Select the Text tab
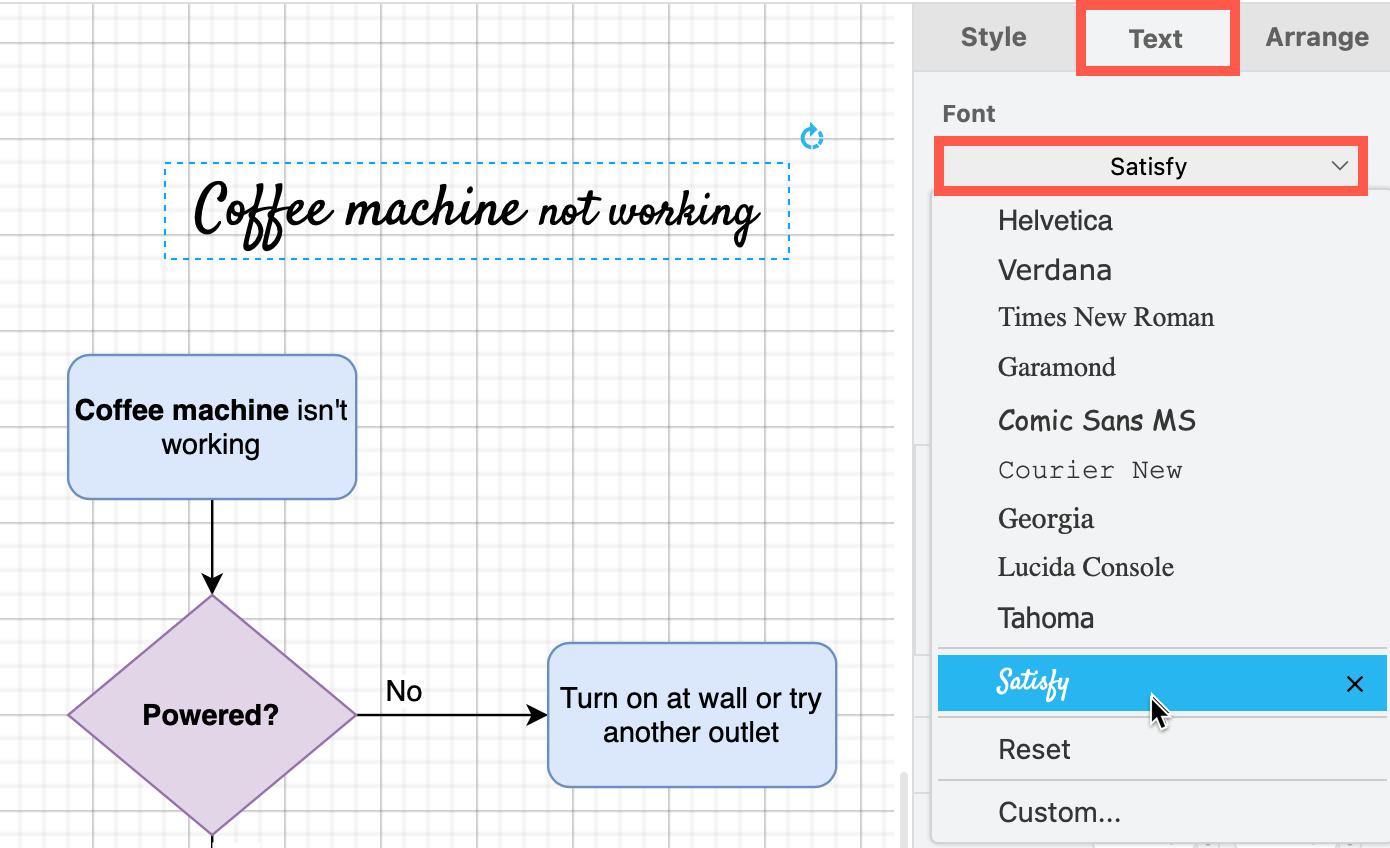Screen dimensions: 1390x848 [1156, 37]
